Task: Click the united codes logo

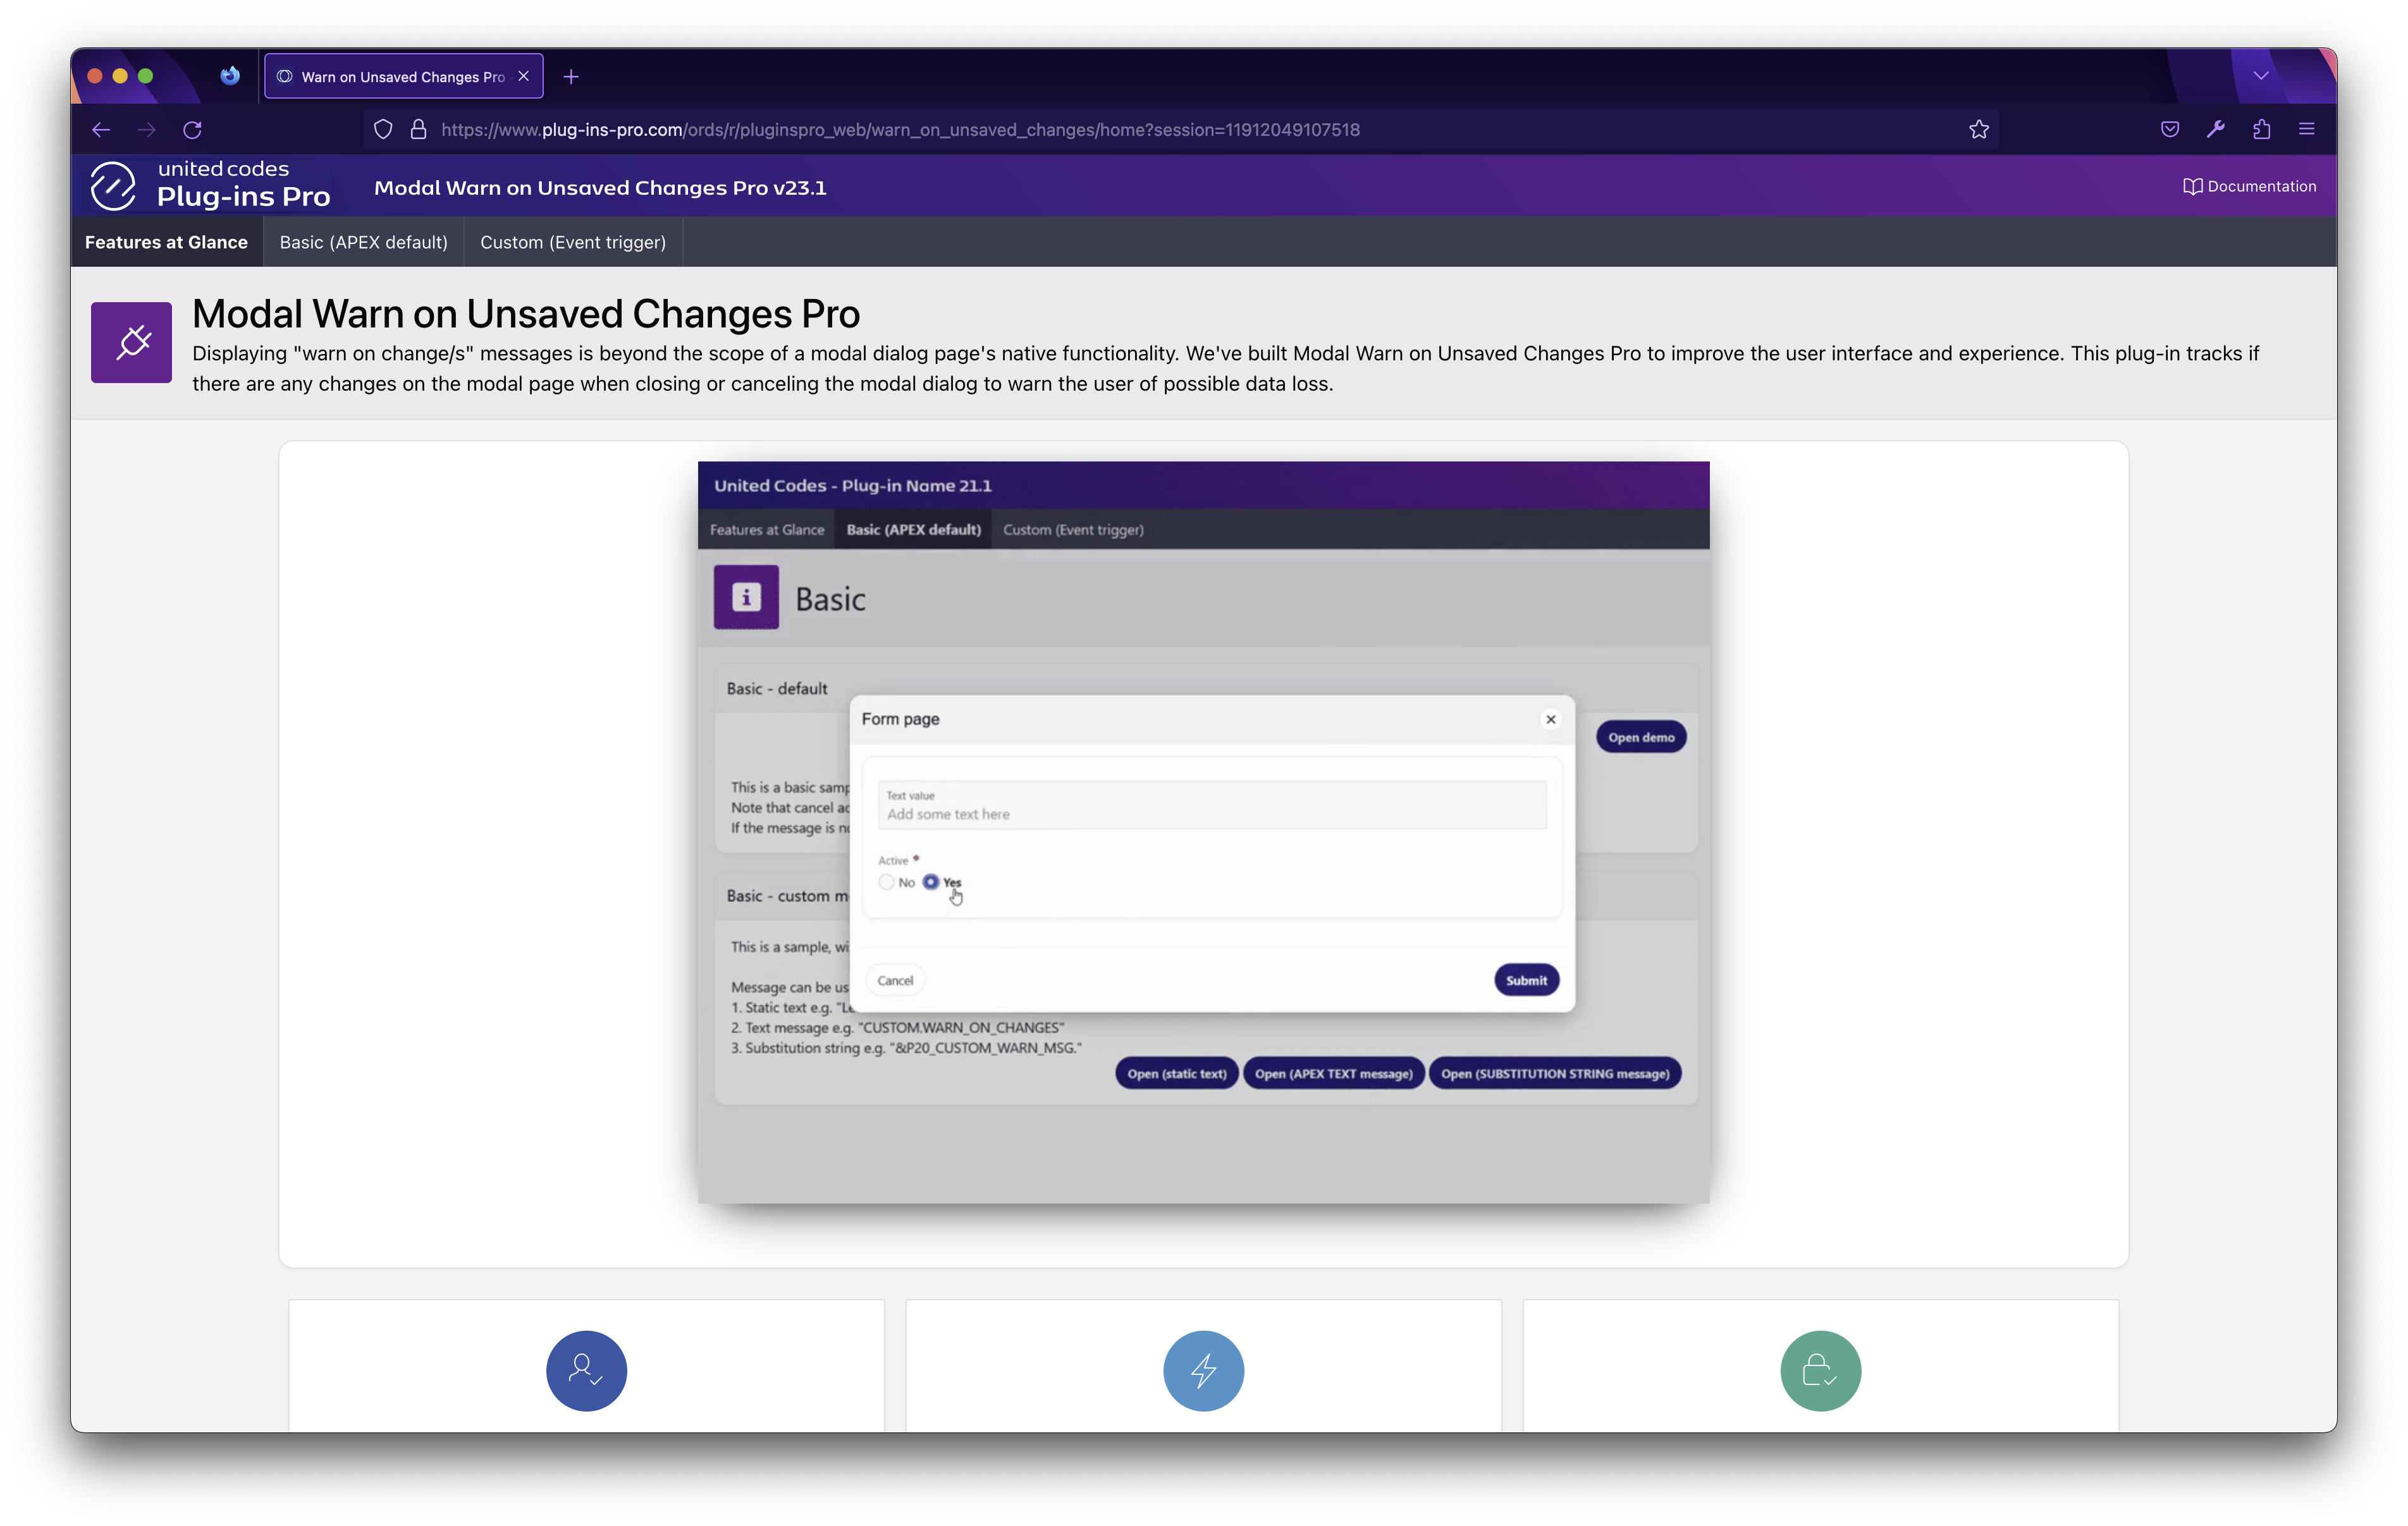Action: click(113, 186)
